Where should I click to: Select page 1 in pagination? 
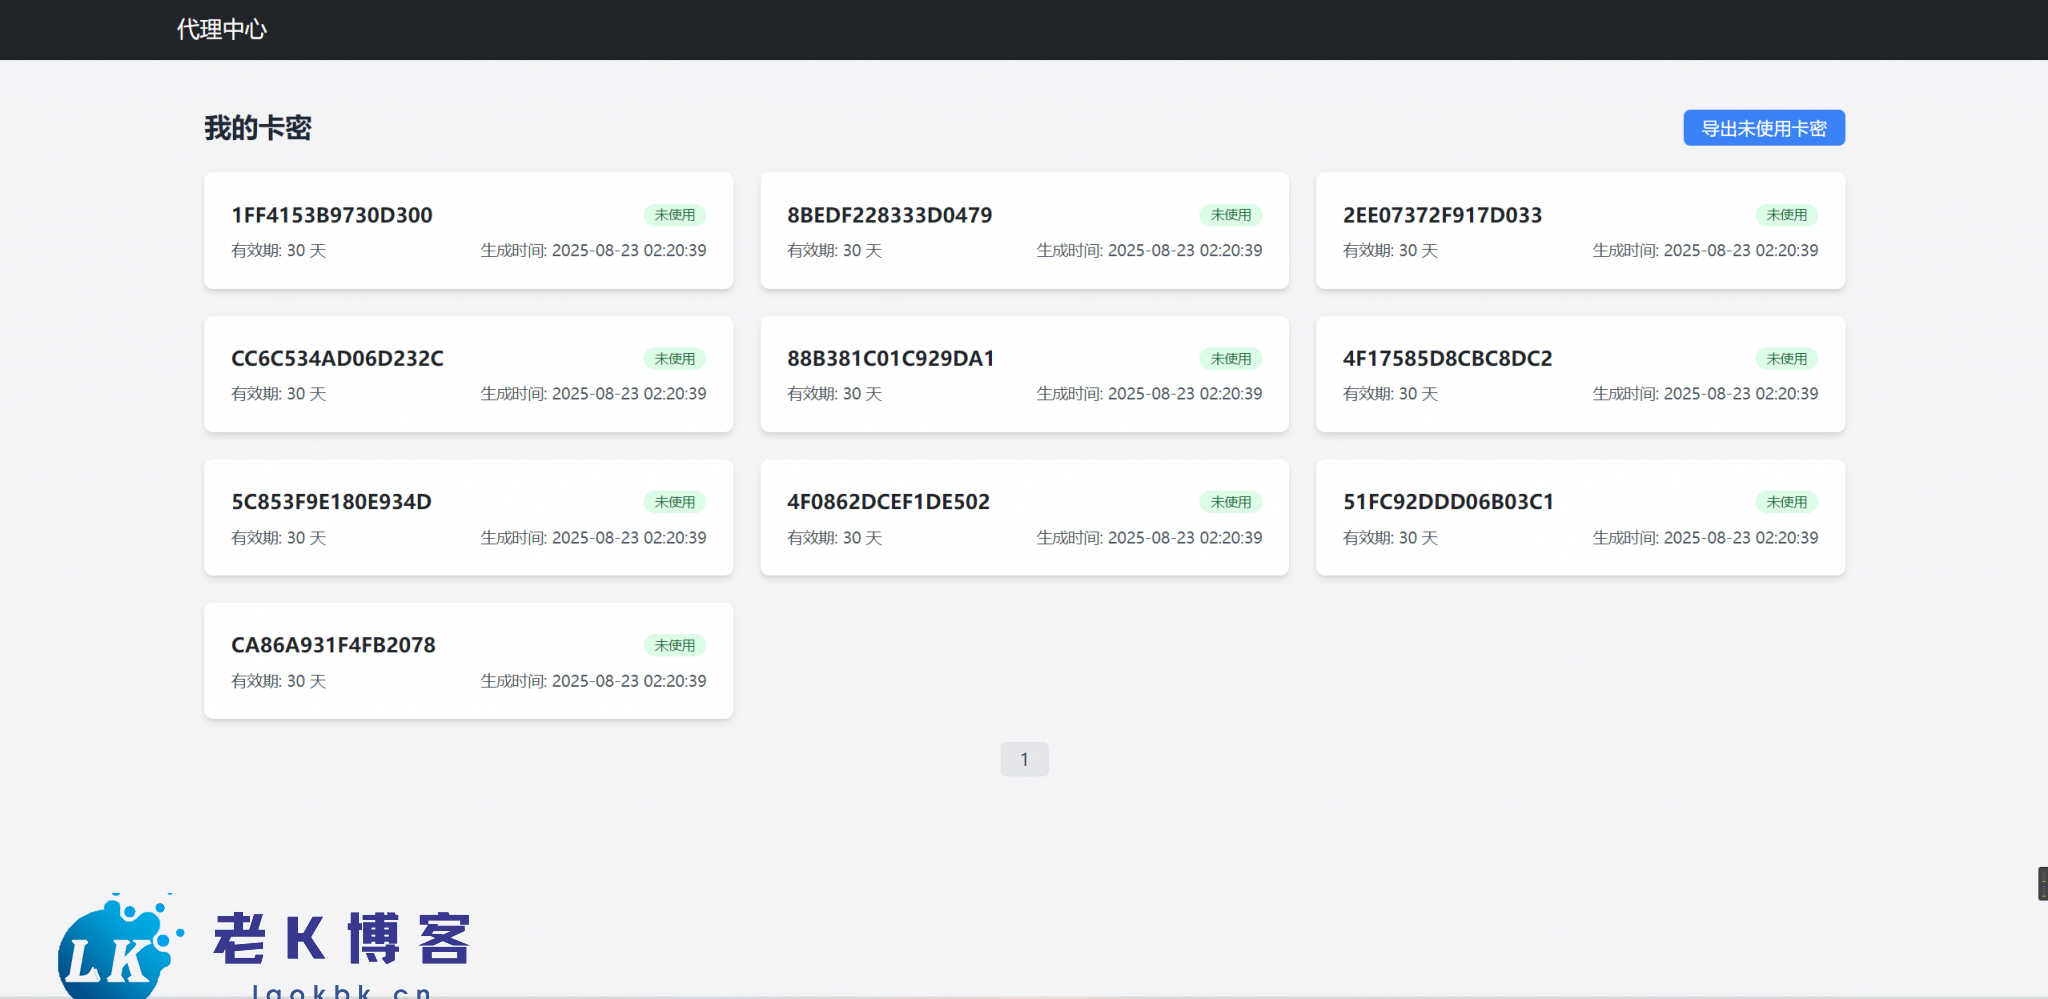point(1024,760)
